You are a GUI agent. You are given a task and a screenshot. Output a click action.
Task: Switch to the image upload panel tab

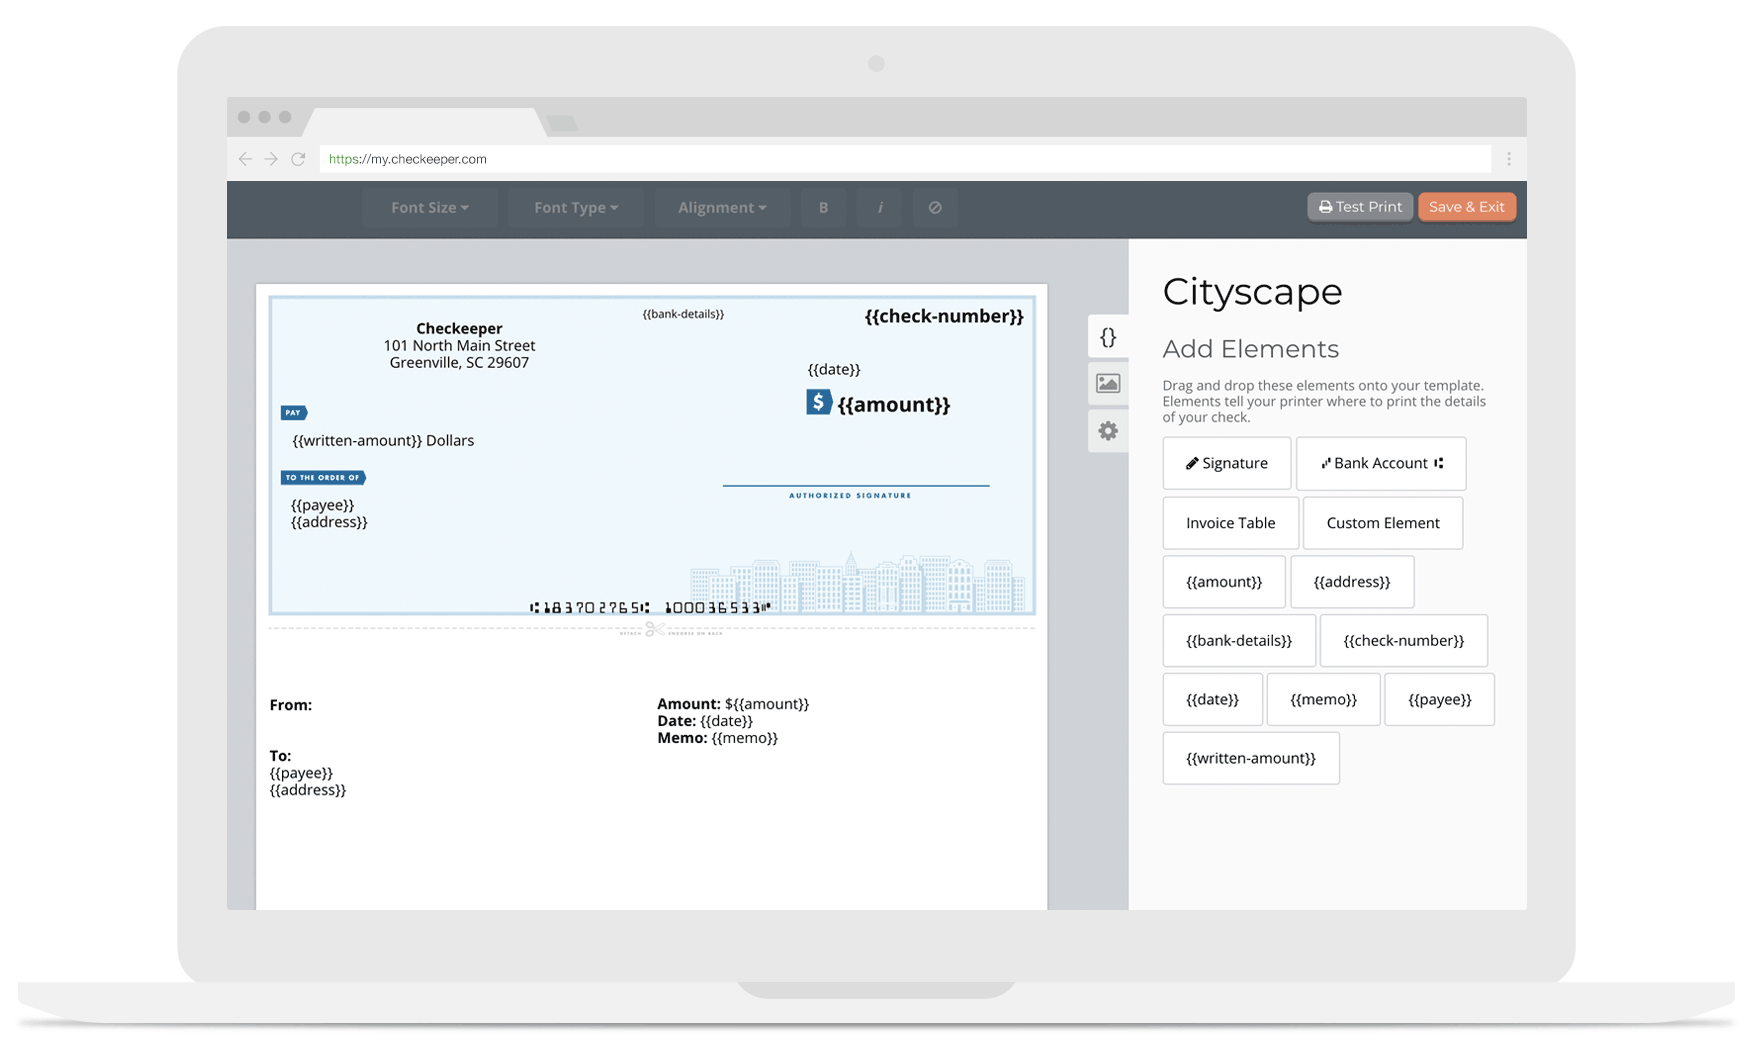click(x=1108, y=383)
